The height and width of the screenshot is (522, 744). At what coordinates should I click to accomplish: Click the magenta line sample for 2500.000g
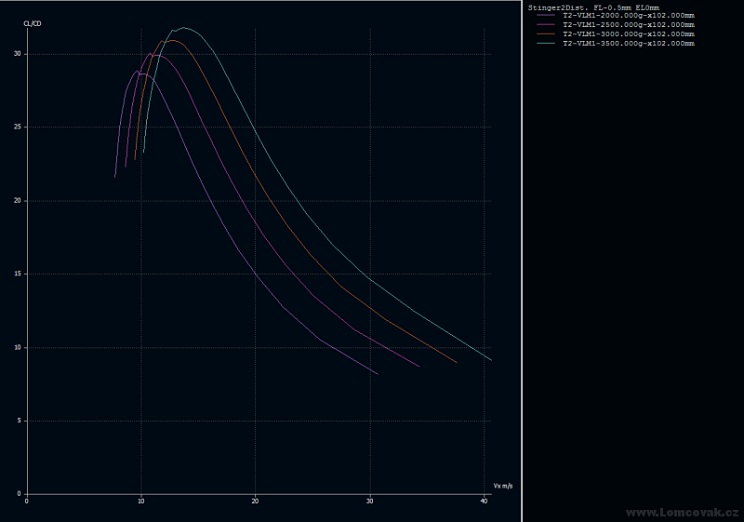(x=546, y=25)
